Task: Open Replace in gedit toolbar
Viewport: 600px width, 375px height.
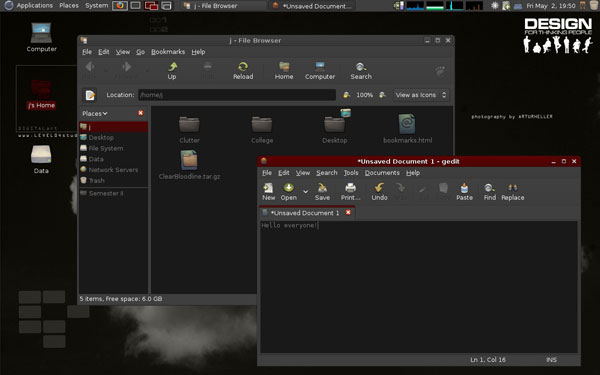Action: 513,192
